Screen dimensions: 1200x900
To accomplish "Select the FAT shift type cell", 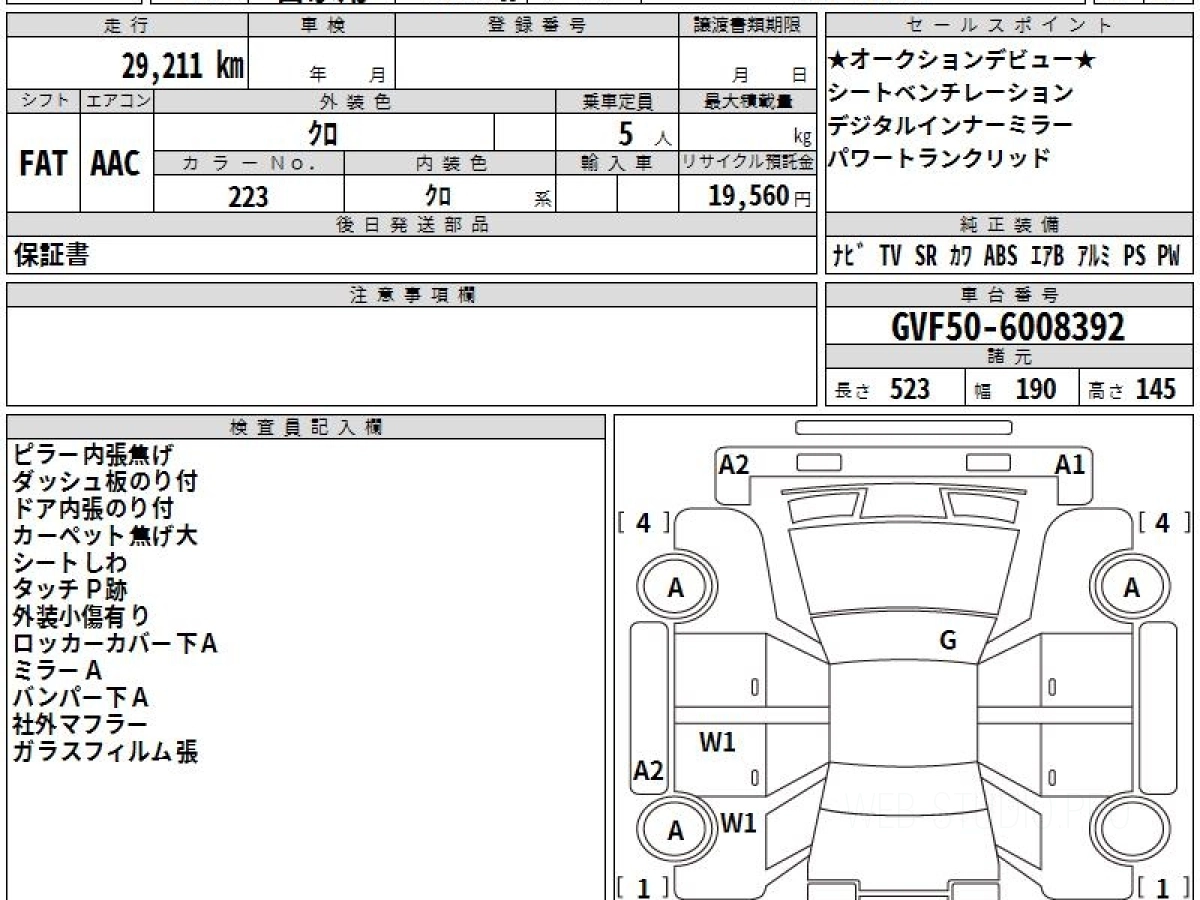I will (43, 164).
